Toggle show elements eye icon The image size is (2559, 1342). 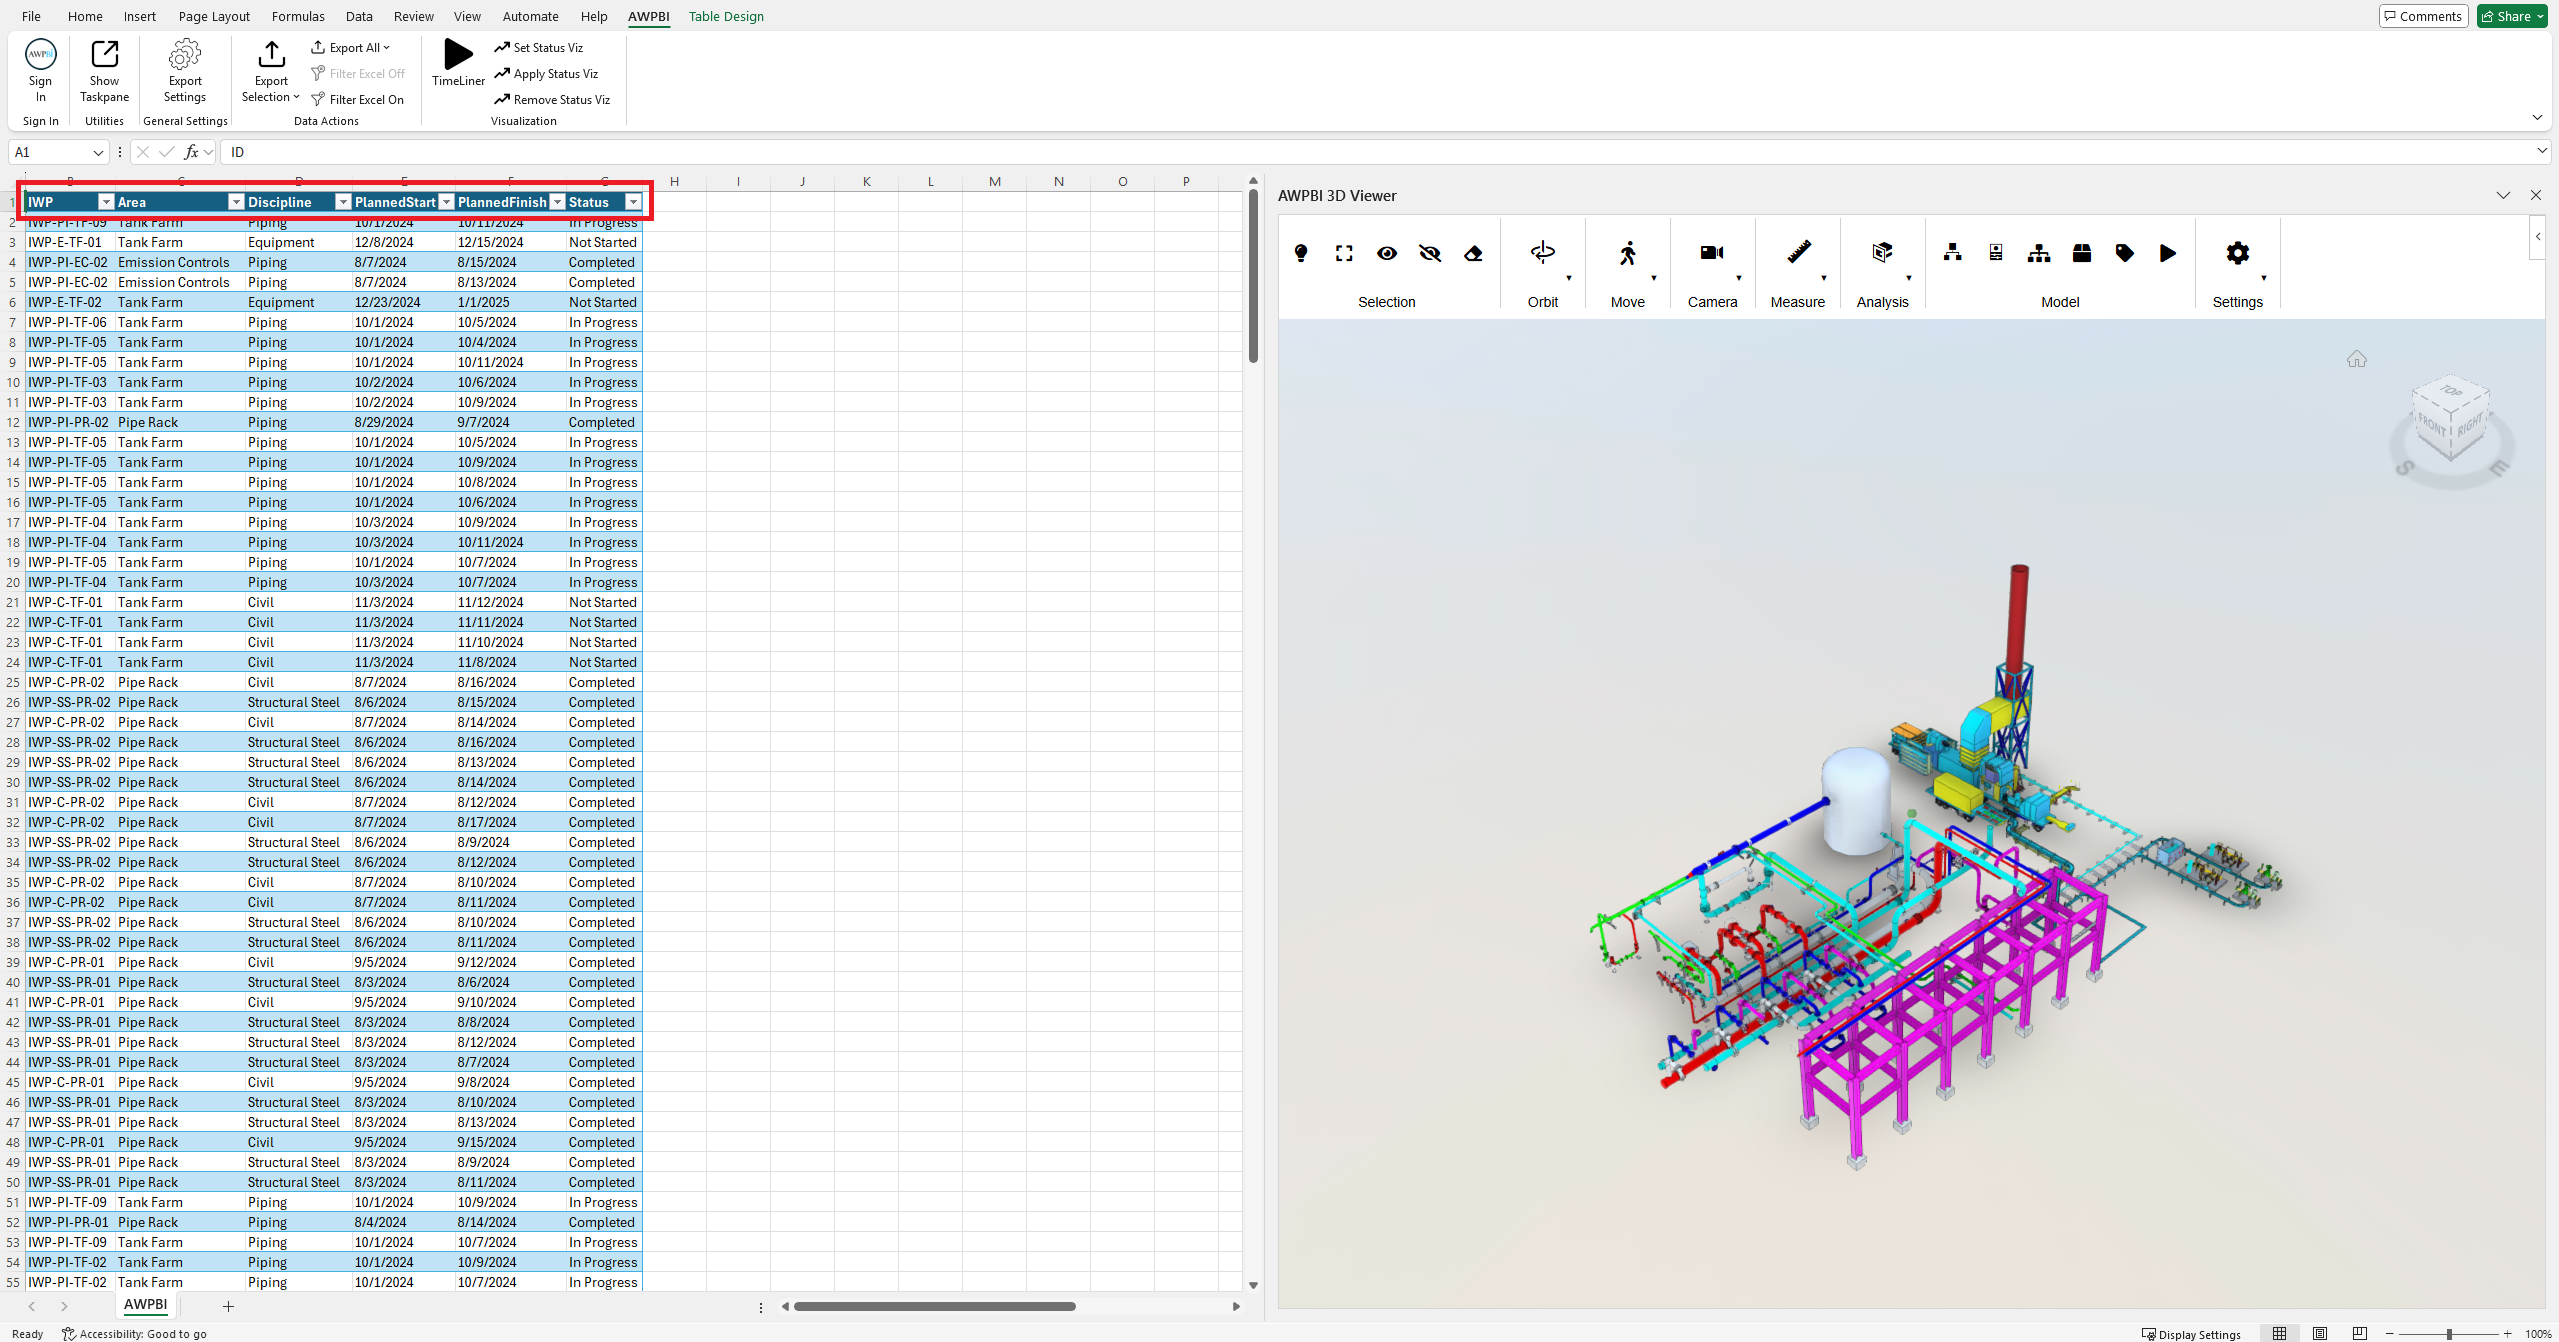pos(1387,253)
